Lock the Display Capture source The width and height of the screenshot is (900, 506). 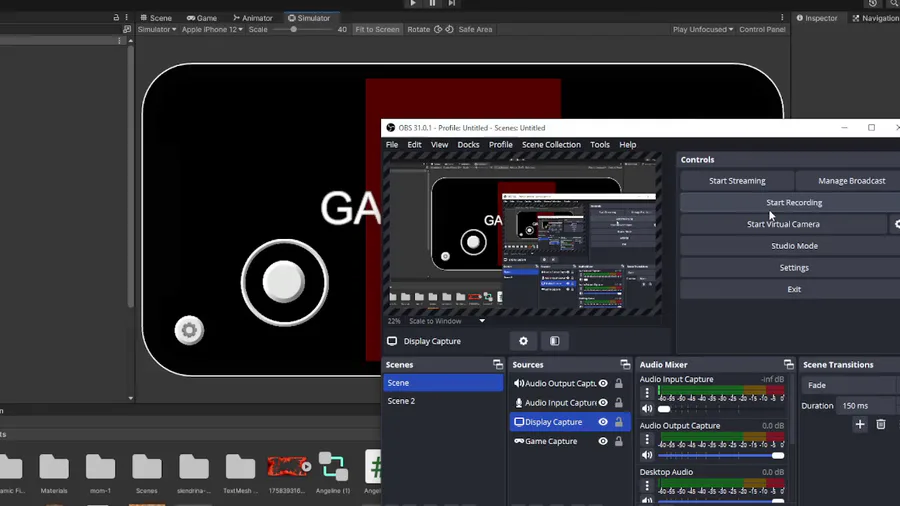pyautogui.click(x=619, y=422)
